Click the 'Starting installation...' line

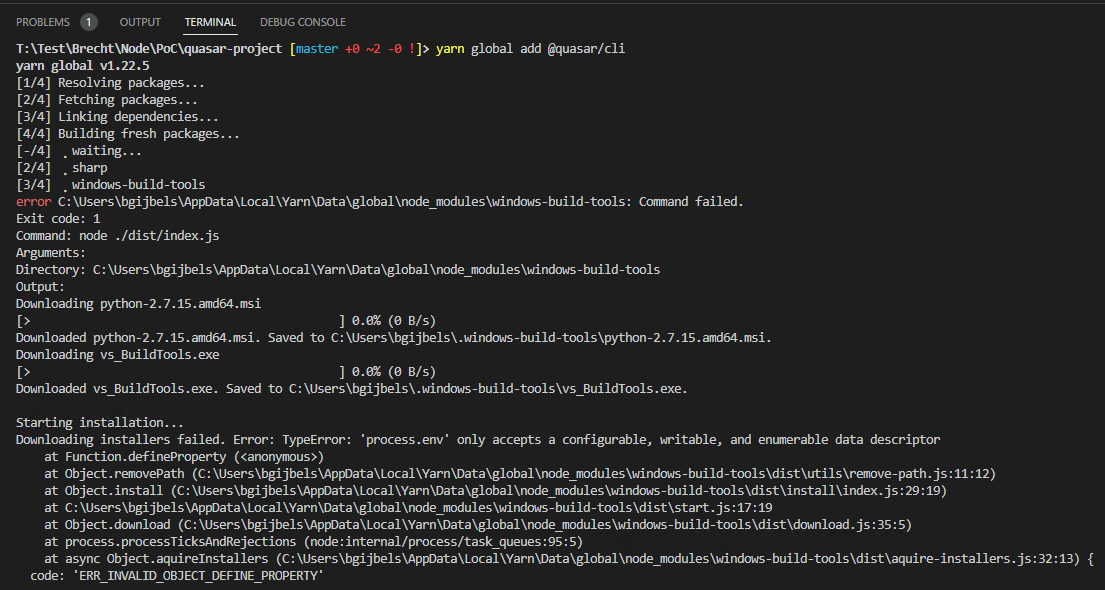pyautogui.click(x=99, y=422)
